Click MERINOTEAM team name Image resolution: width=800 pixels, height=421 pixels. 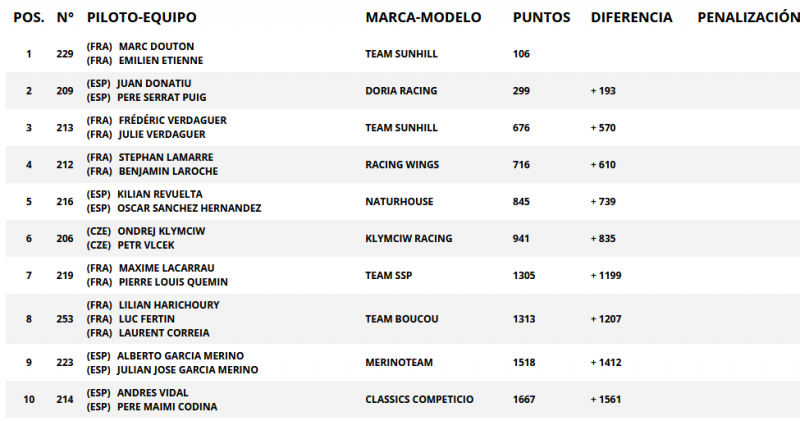(399, 362)
